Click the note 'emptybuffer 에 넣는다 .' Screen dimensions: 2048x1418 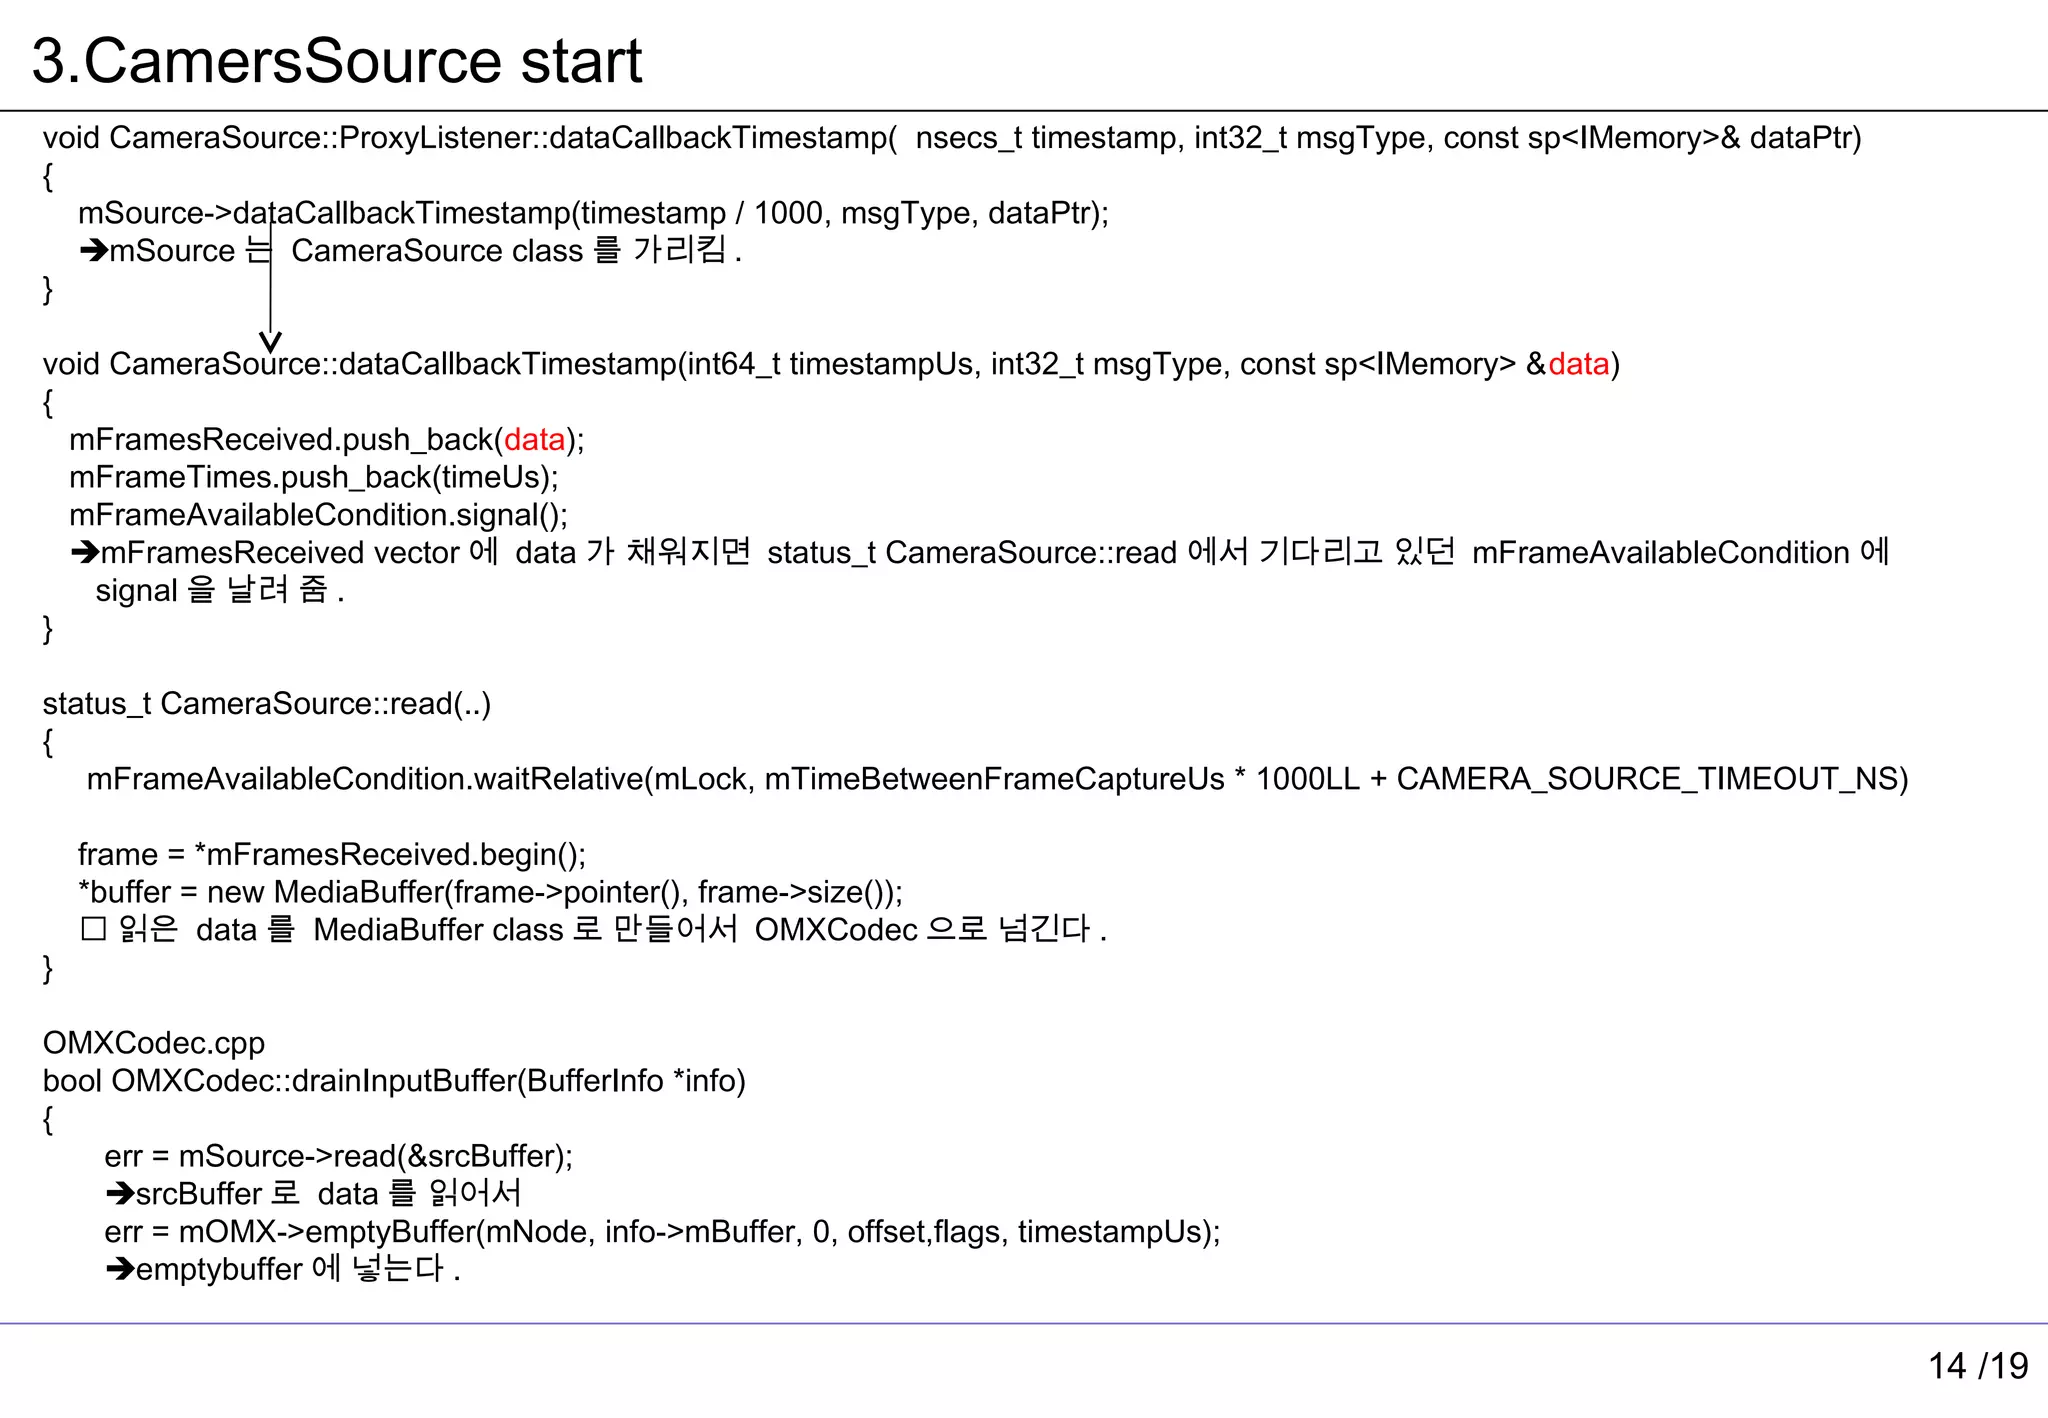point(283,1269)
